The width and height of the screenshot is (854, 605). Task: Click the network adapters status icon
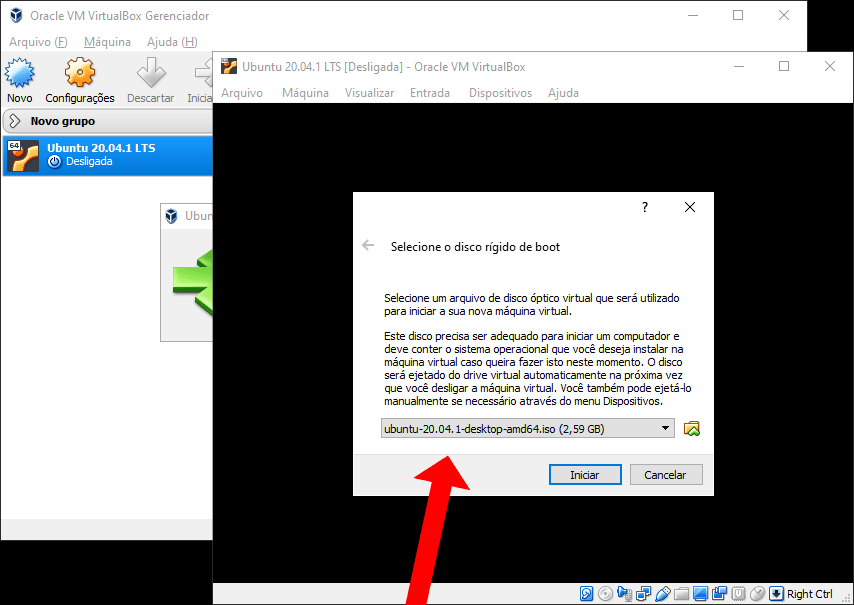643,594
